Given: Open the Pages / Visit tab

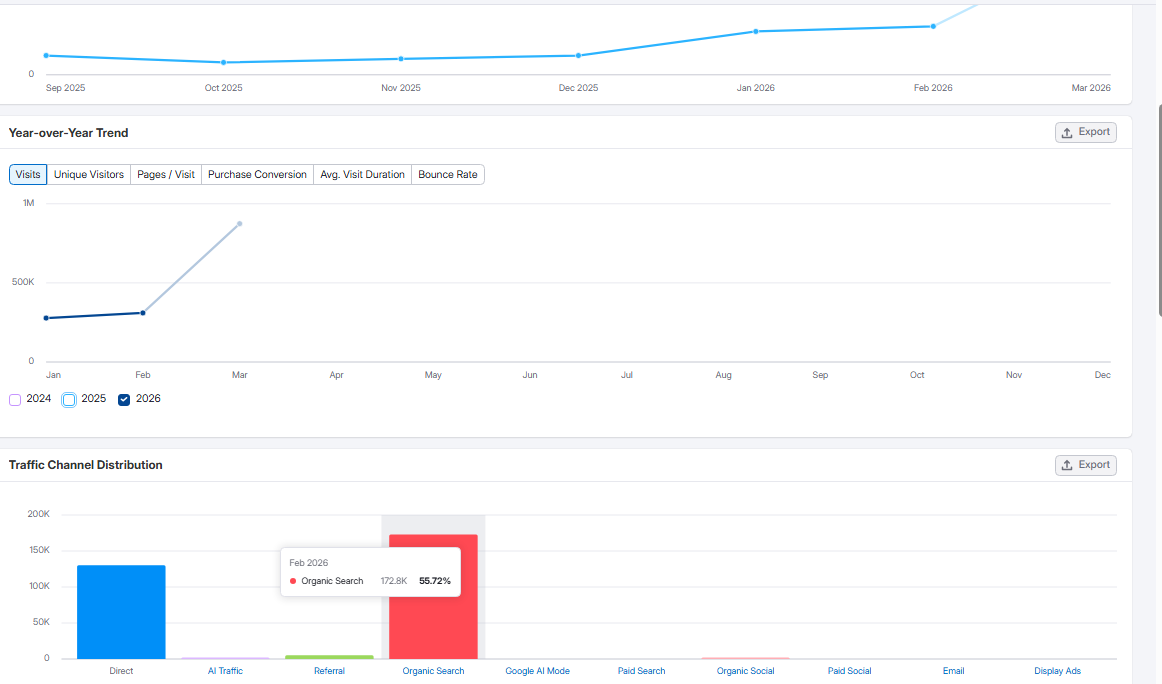Looking at the screenshot, I should pos(166,174).
